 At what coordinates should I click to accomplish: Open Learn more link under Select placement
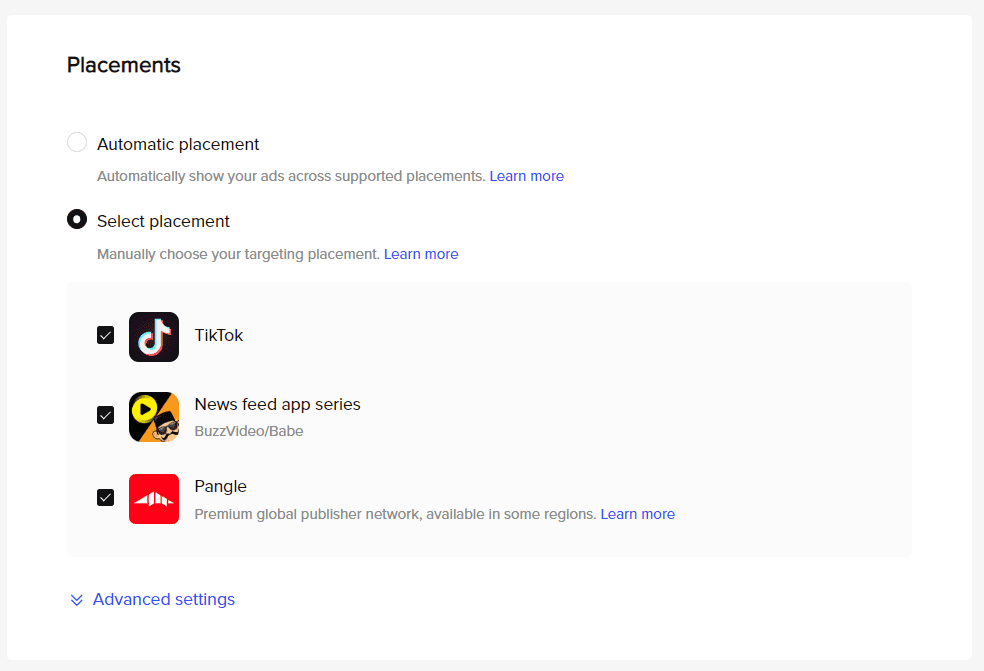coord(421,254)
